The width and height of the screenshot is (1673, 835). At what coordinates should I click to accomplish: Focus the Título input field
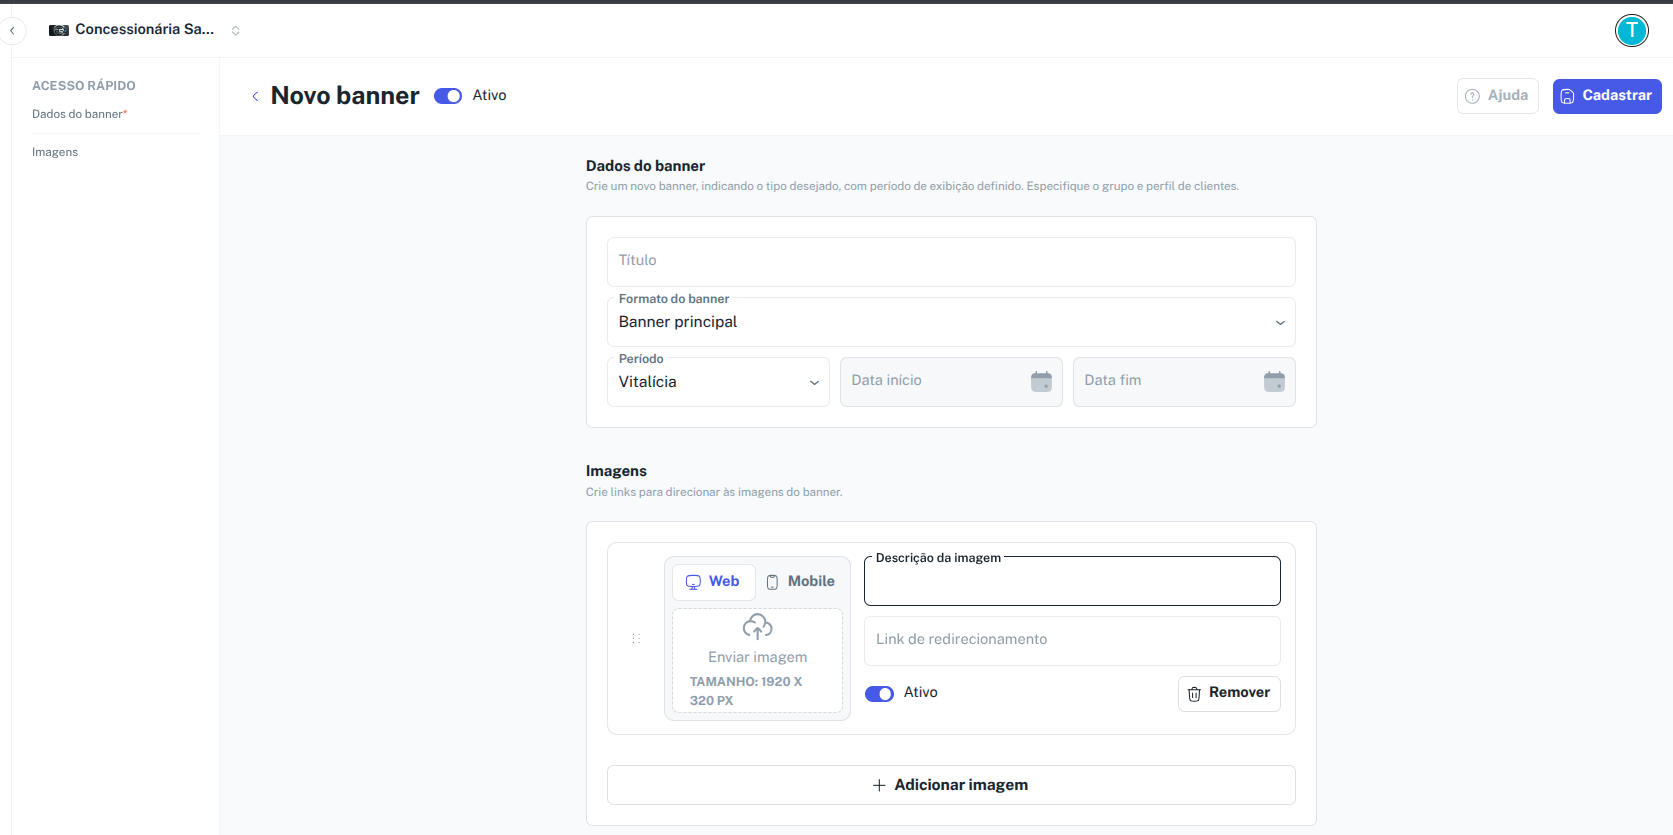pyautogui.click(x=951, y=262)
